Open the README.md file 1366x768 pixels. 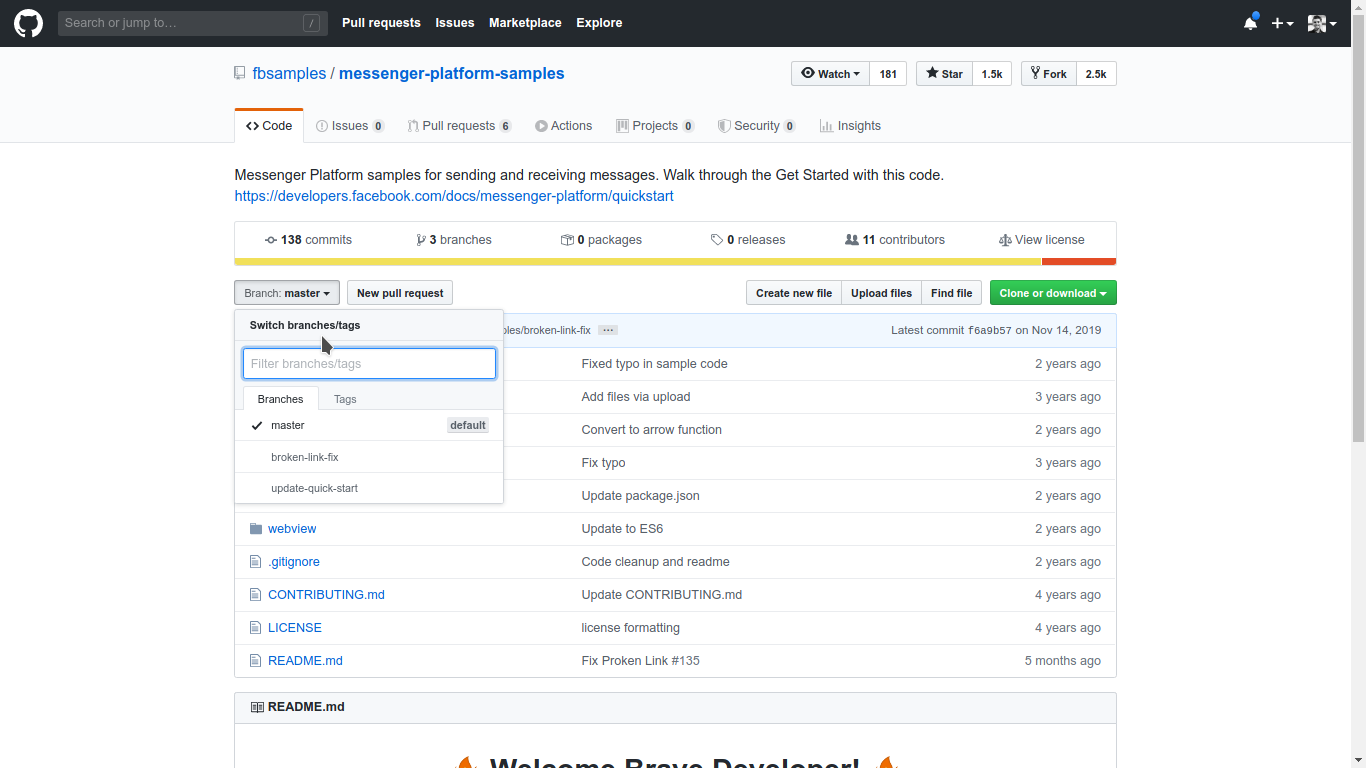[305, 660]
